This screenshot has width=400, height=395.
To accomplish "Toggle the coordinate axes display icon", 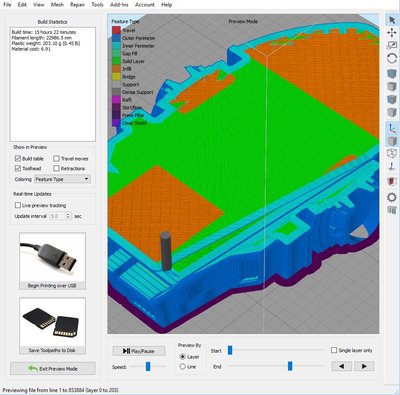I will click(392, 128).
